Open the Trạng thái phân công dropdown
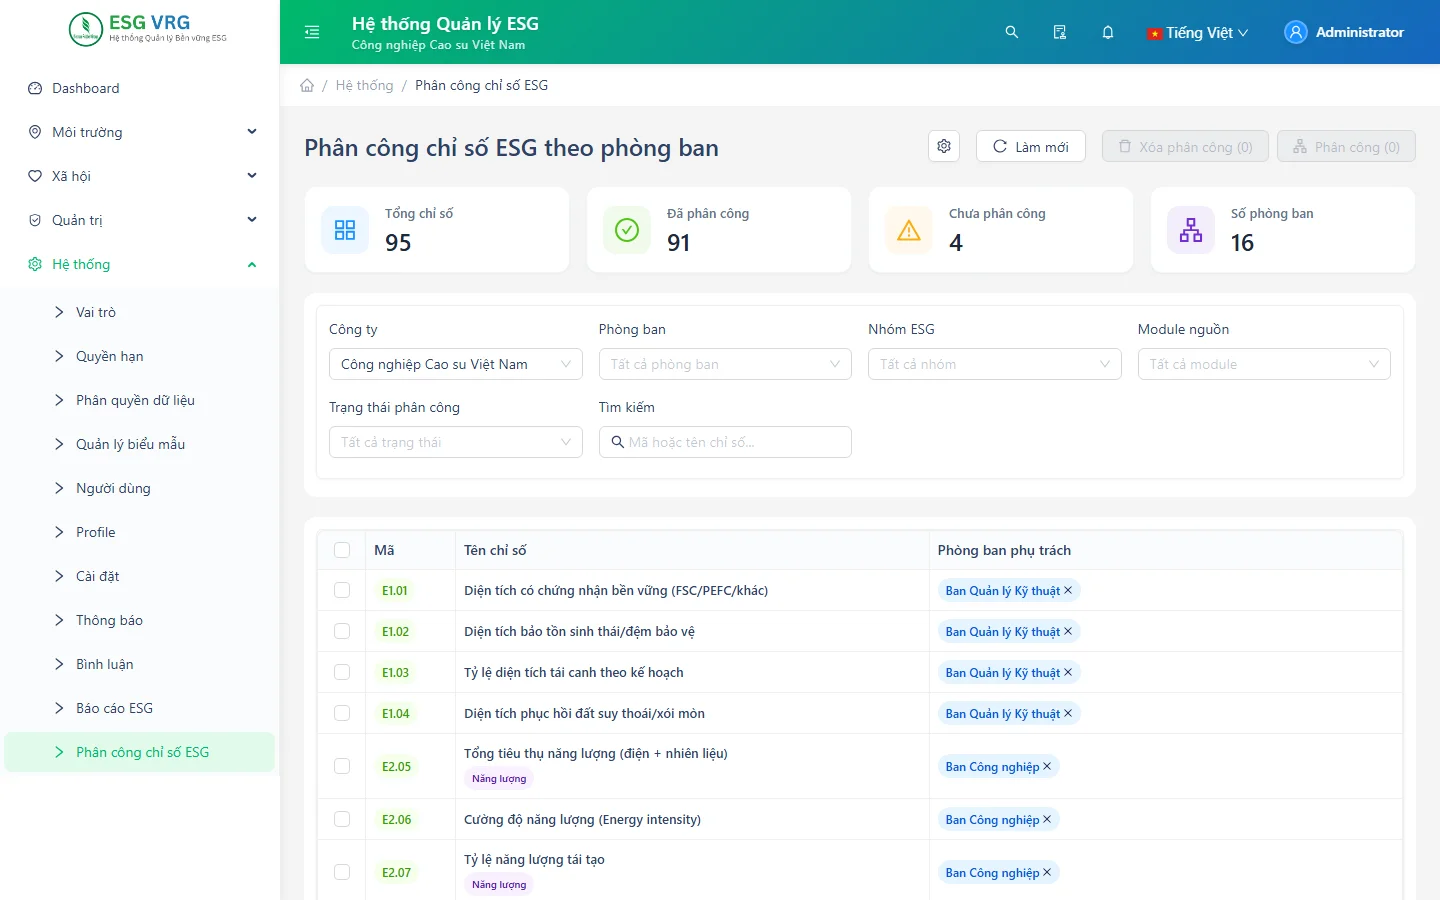 click(456, 442)
